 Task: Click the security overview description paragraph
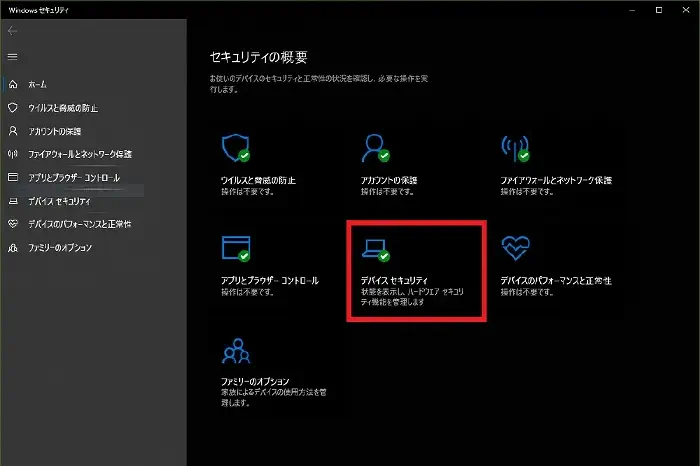(319, 84)
